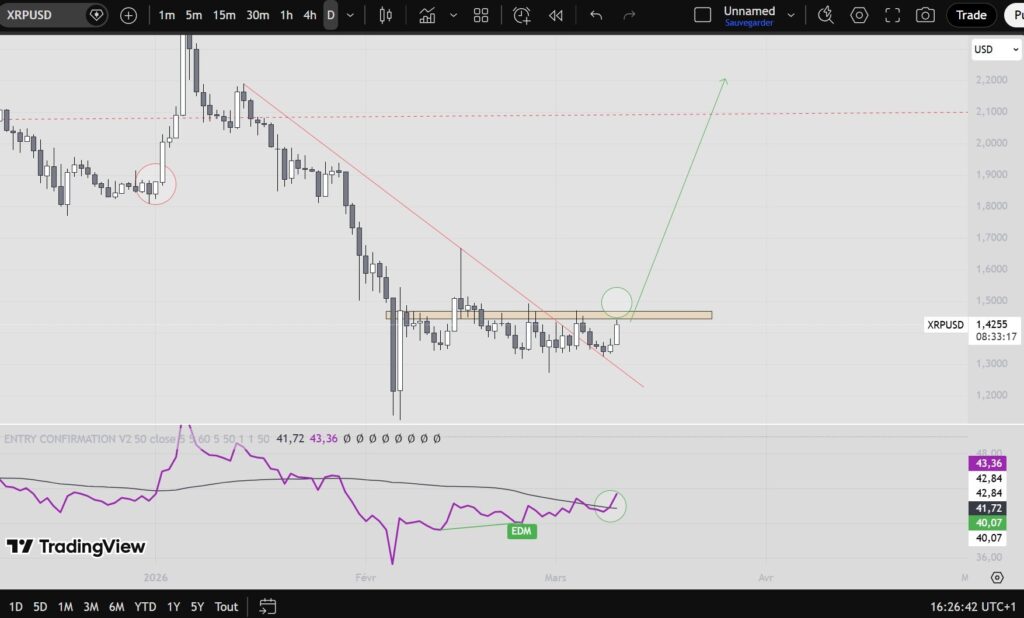
Task: Toggle the Daily timeframe button
Action: (x=330, y=15)
